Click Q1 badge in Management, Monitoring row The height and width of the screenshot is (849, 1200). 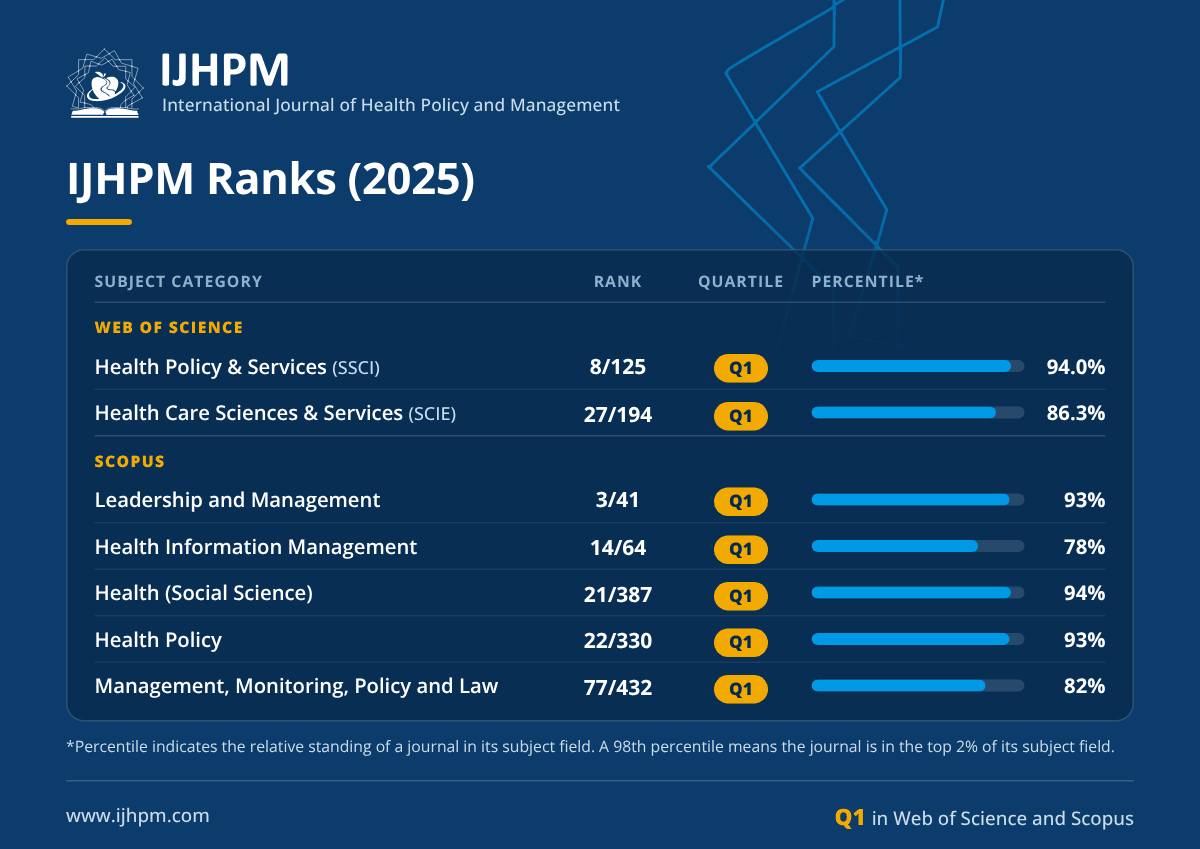point(741,688)
